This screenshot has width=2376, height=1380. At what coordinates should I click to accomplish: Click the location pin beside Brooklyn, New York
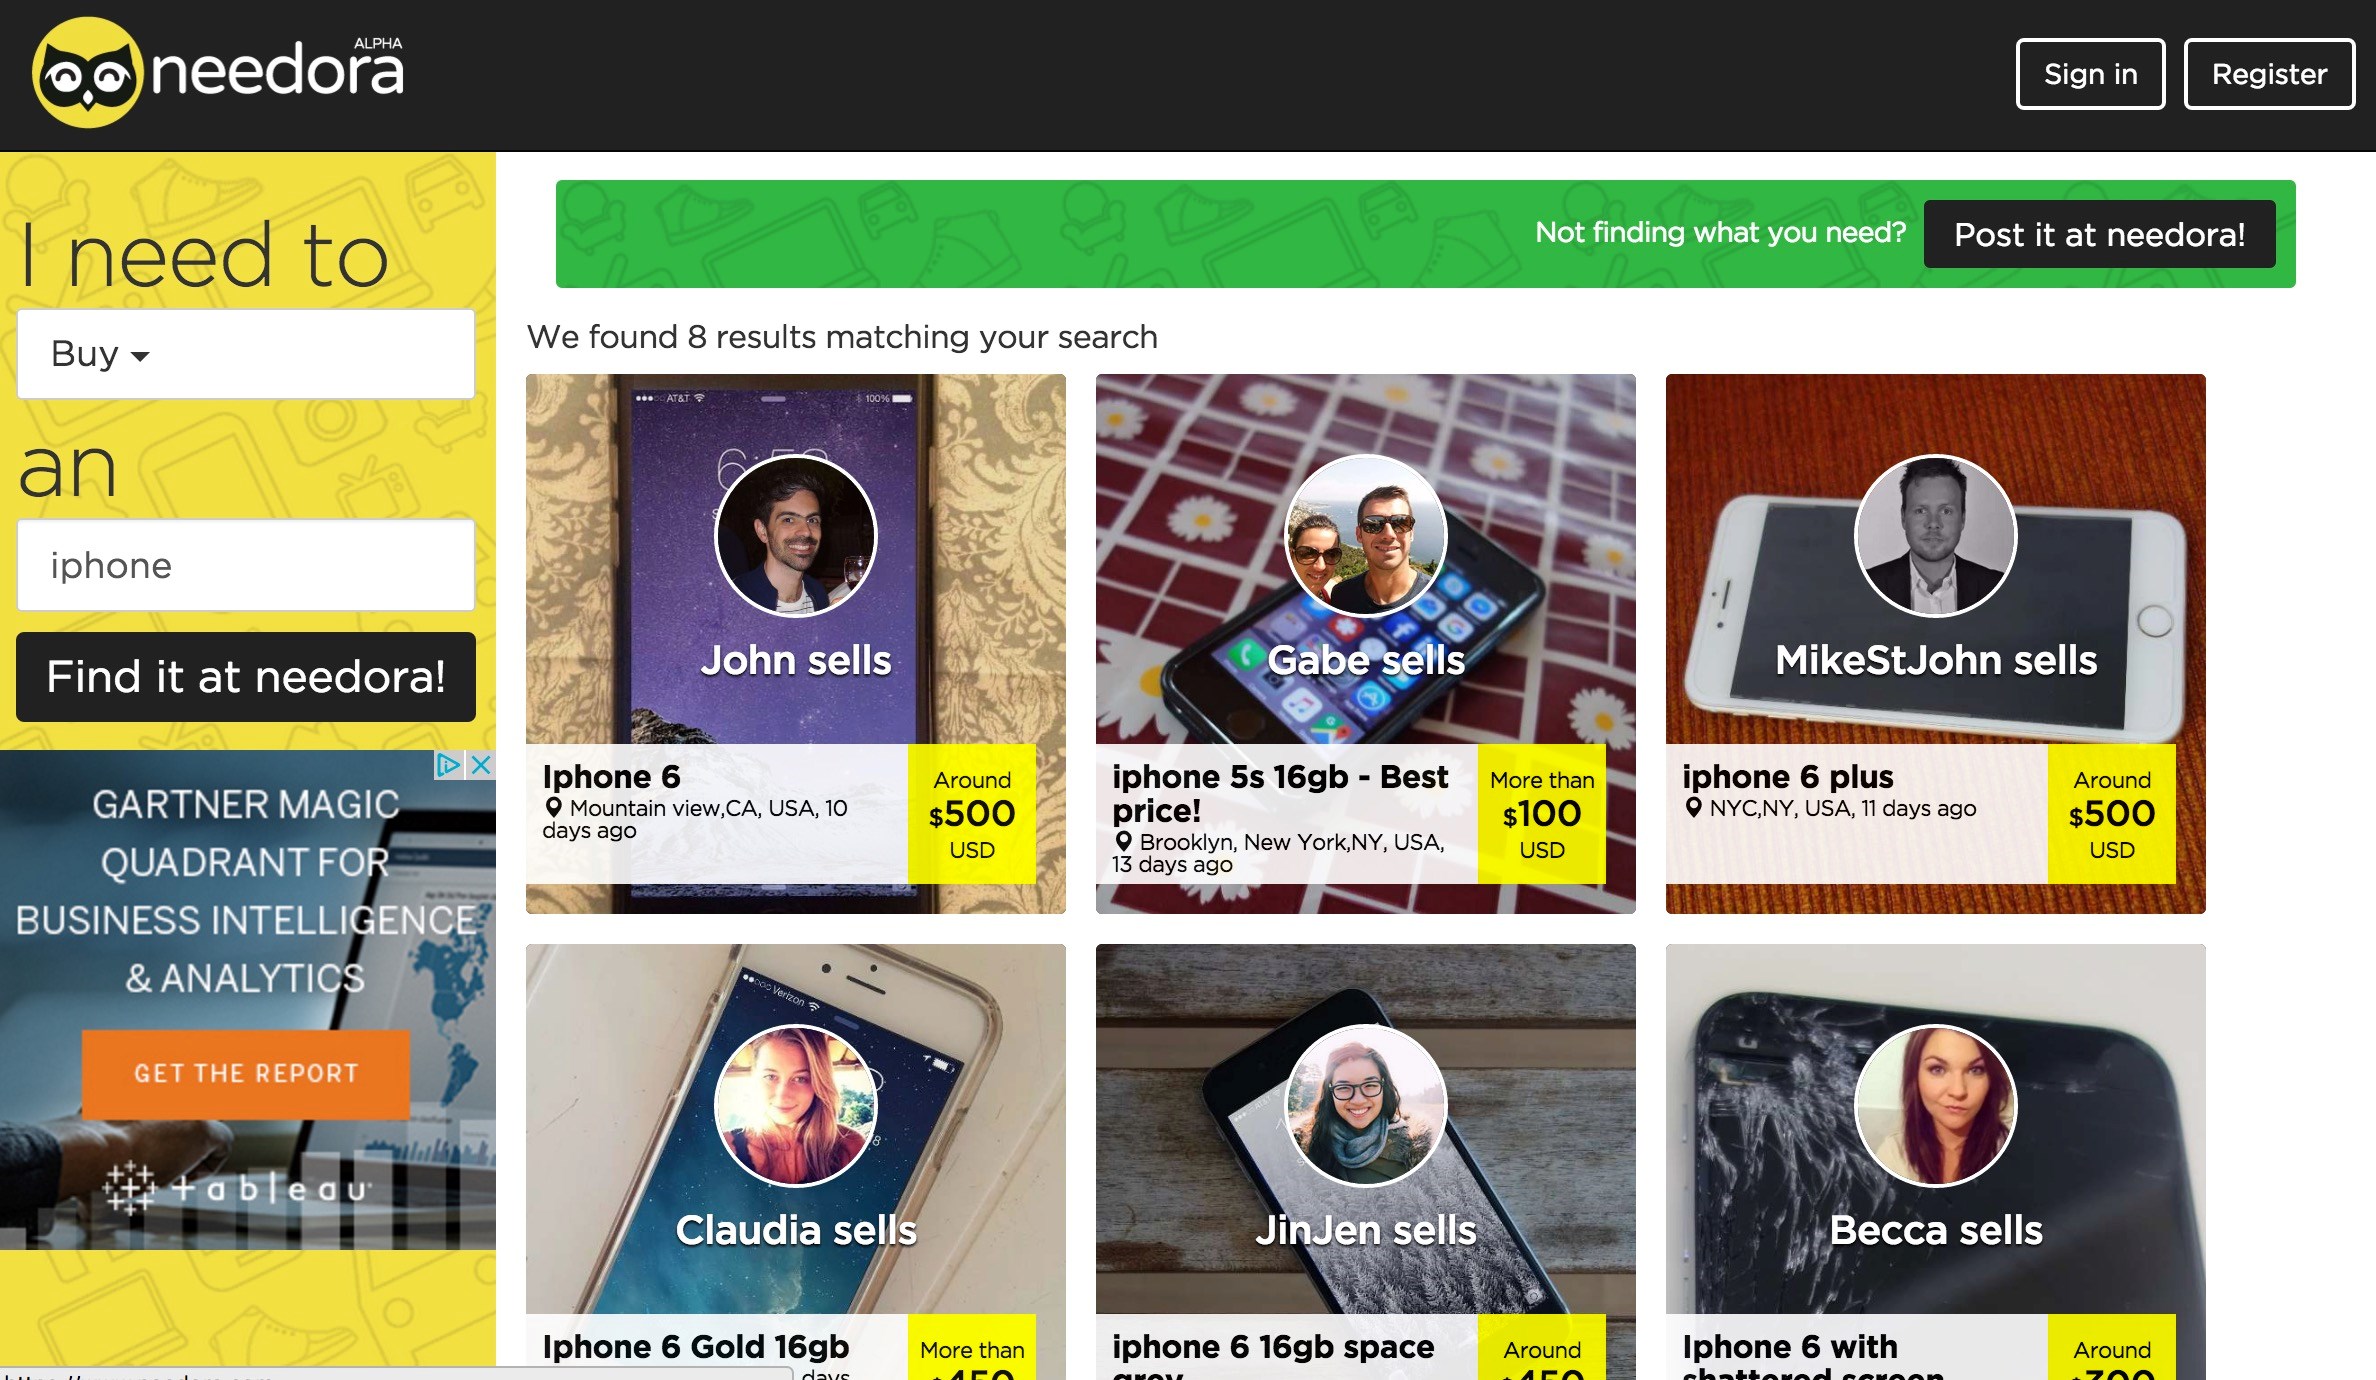(x=1123, y=841)
